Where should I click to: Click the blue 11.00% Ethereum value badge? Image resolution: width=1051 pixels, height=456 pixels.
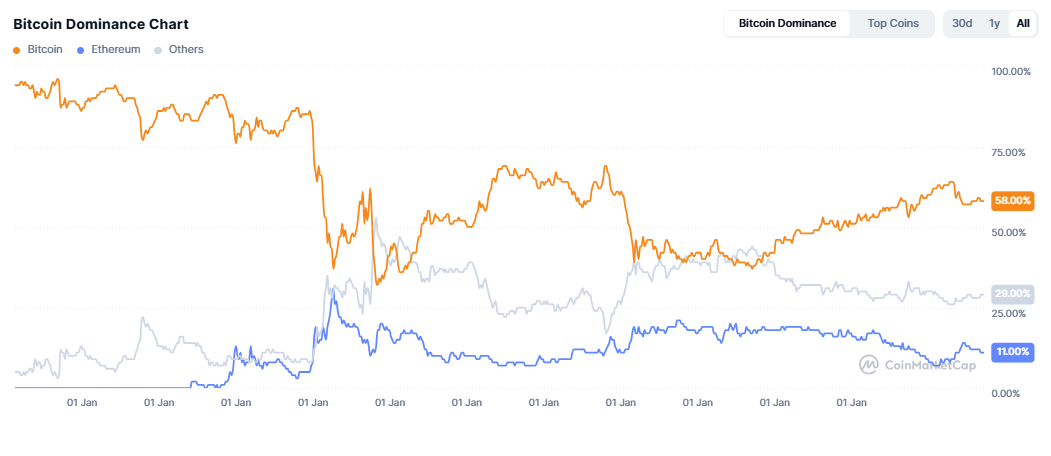coord(1012,351)
